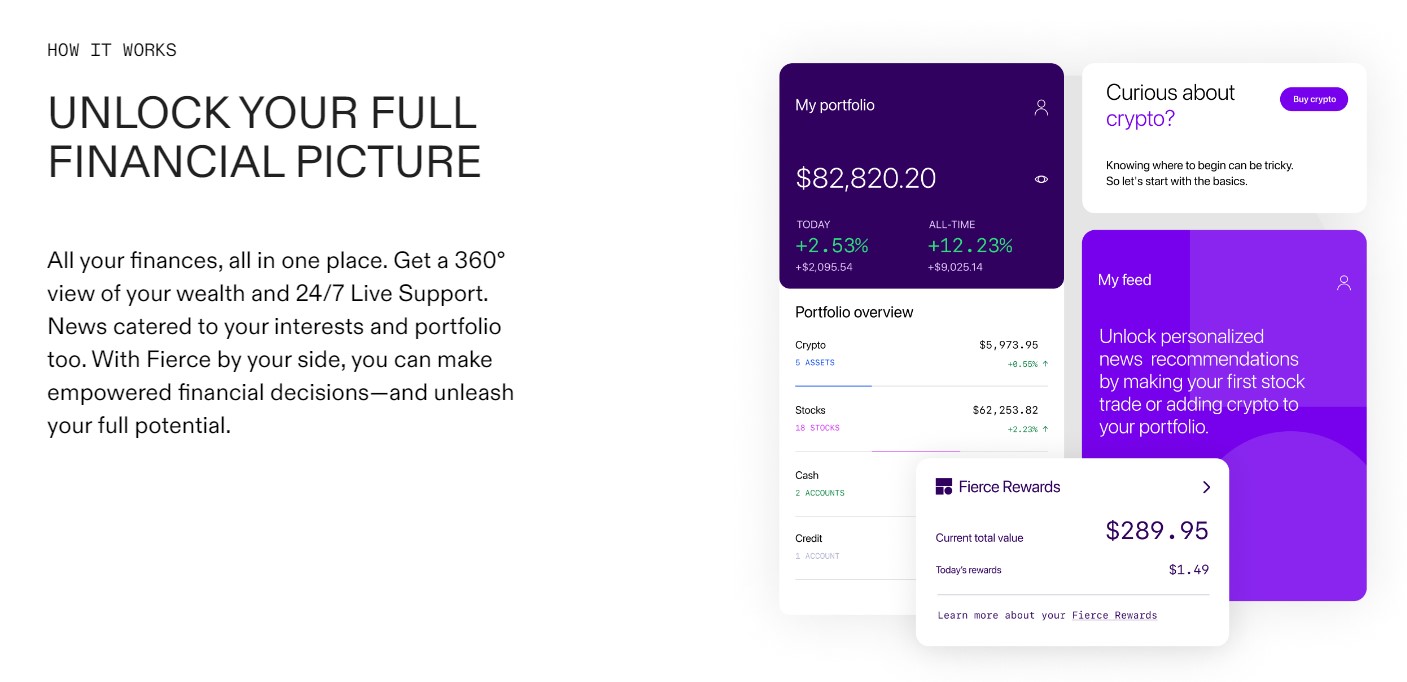Click the Crypto up-arrow percentage indicator
1407x682 pixels.
point(1028,364)
